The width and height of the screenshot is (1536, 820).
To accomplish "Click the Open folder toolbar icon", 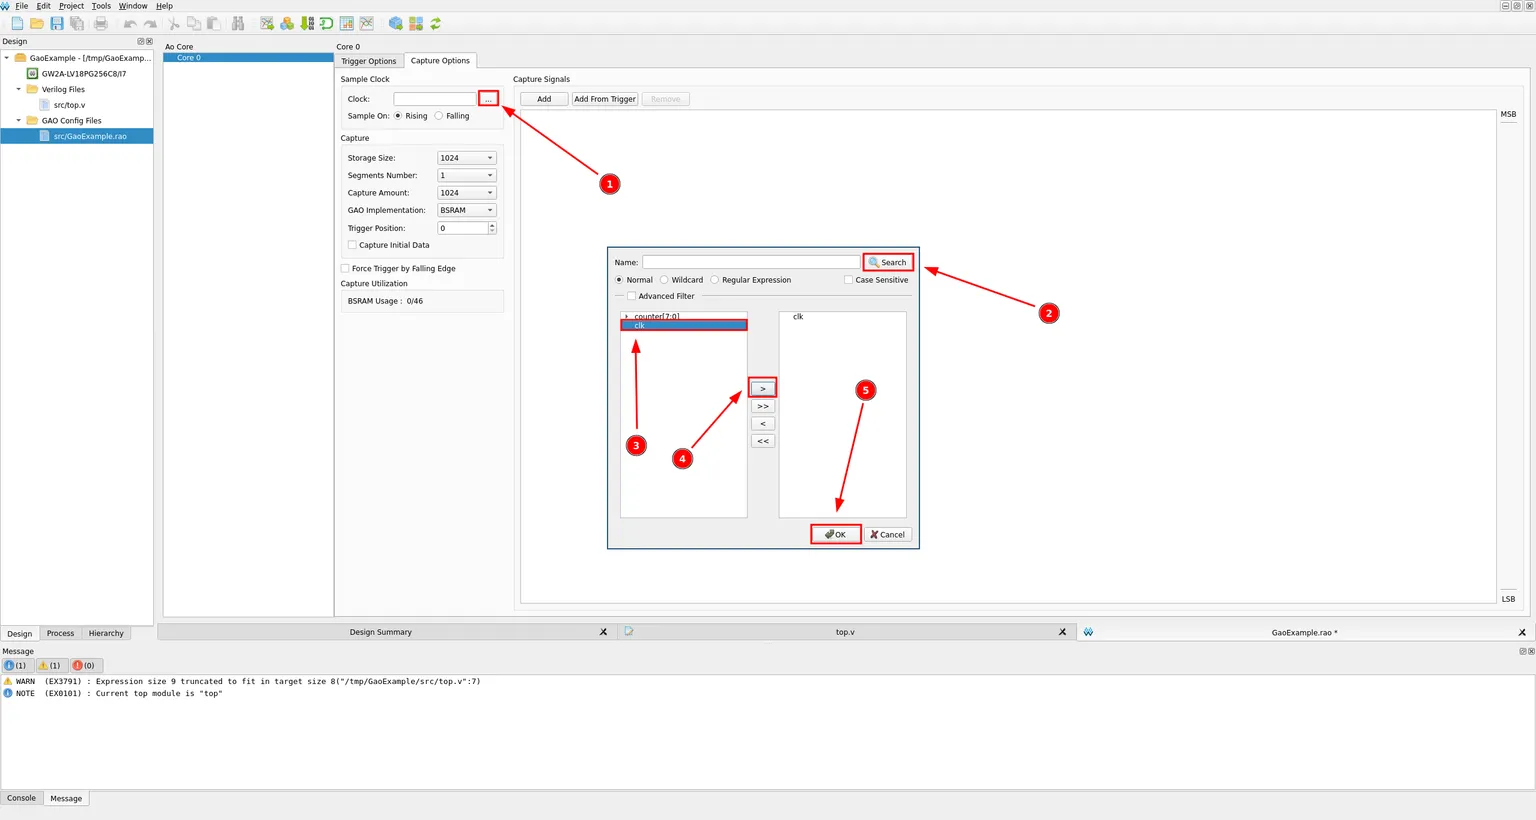I will (x=37, y=23).
